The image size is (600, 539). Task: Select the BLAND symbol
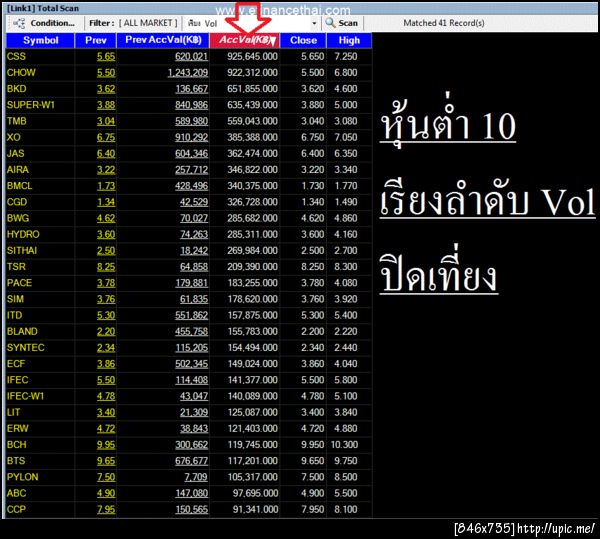[x=23, y=331]
